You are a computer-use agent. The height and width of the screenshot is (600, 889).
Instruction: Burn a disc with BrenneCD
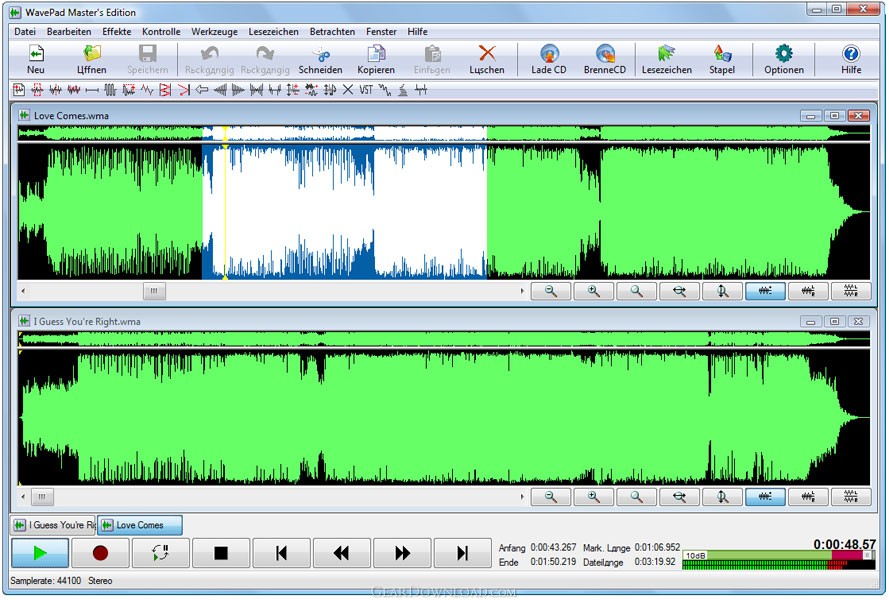[605, 59]
